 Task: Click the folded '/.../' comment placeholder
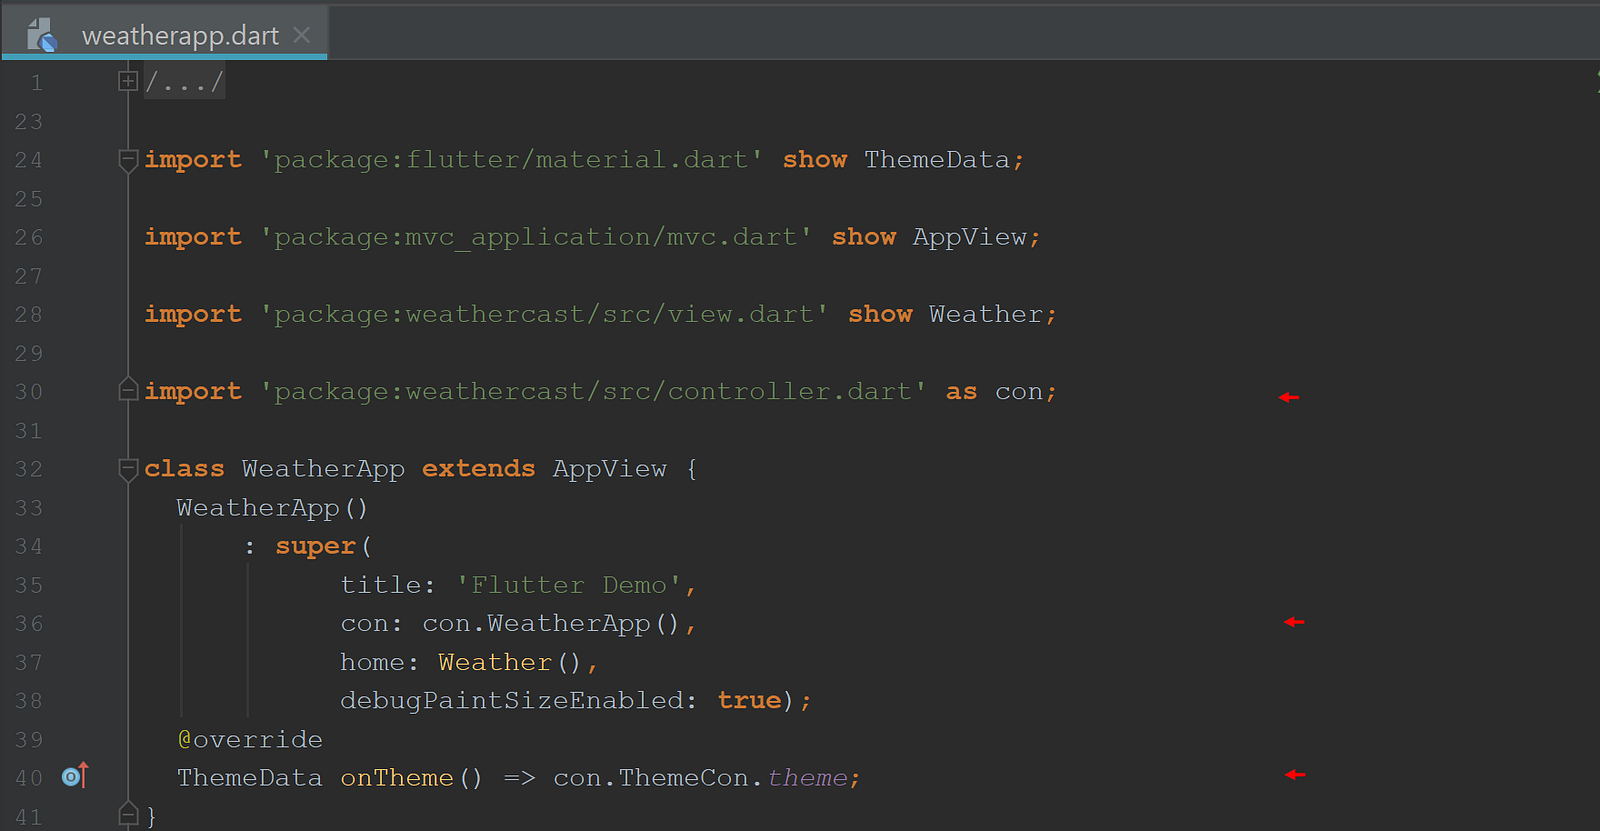pos(185,82)
